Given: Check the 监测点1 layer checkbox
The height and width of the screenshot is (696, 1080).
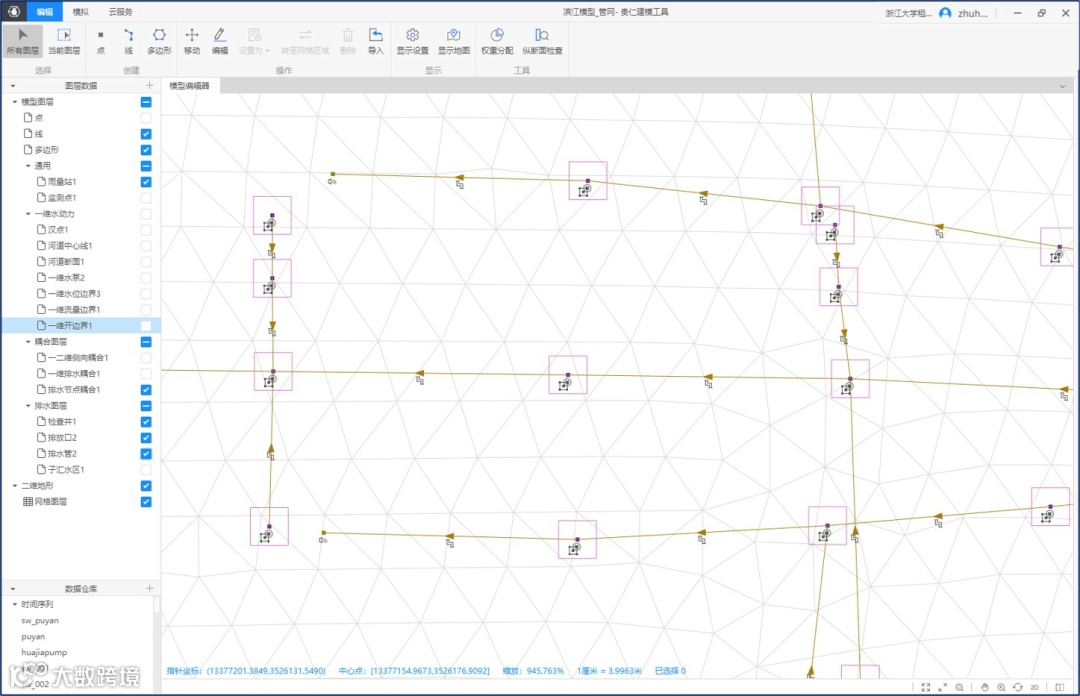Looking at the screenshot, I should point(146,198).
